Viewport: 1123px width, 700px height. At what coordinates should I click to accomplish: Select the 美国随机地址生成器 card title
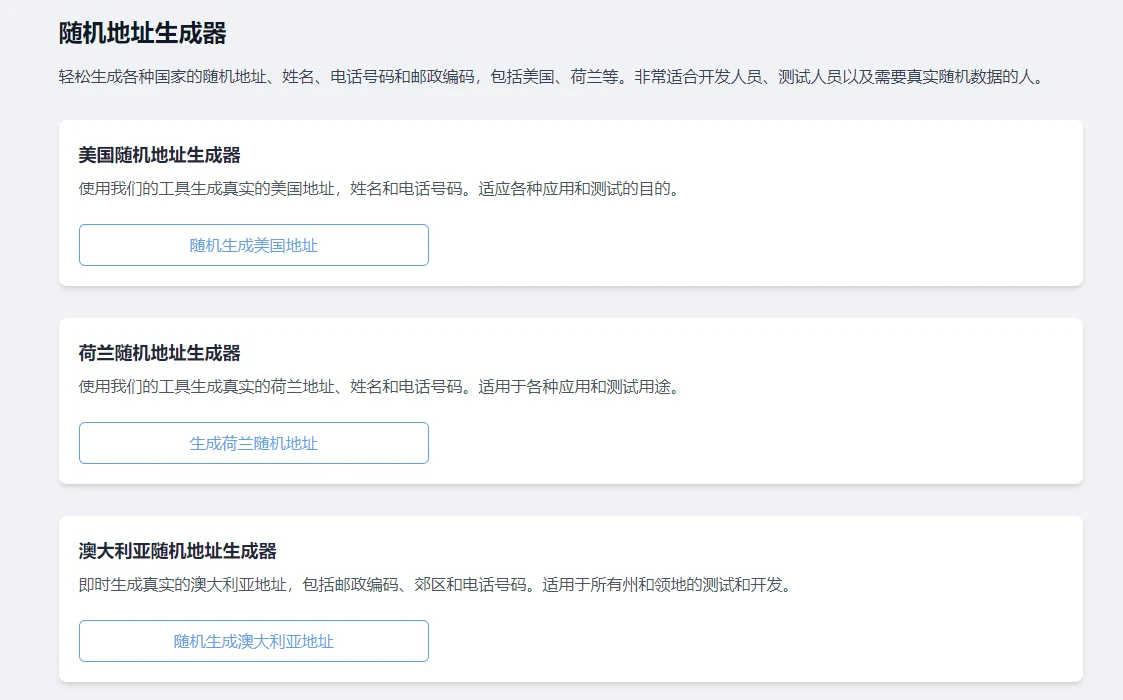(x=160, y=155)
